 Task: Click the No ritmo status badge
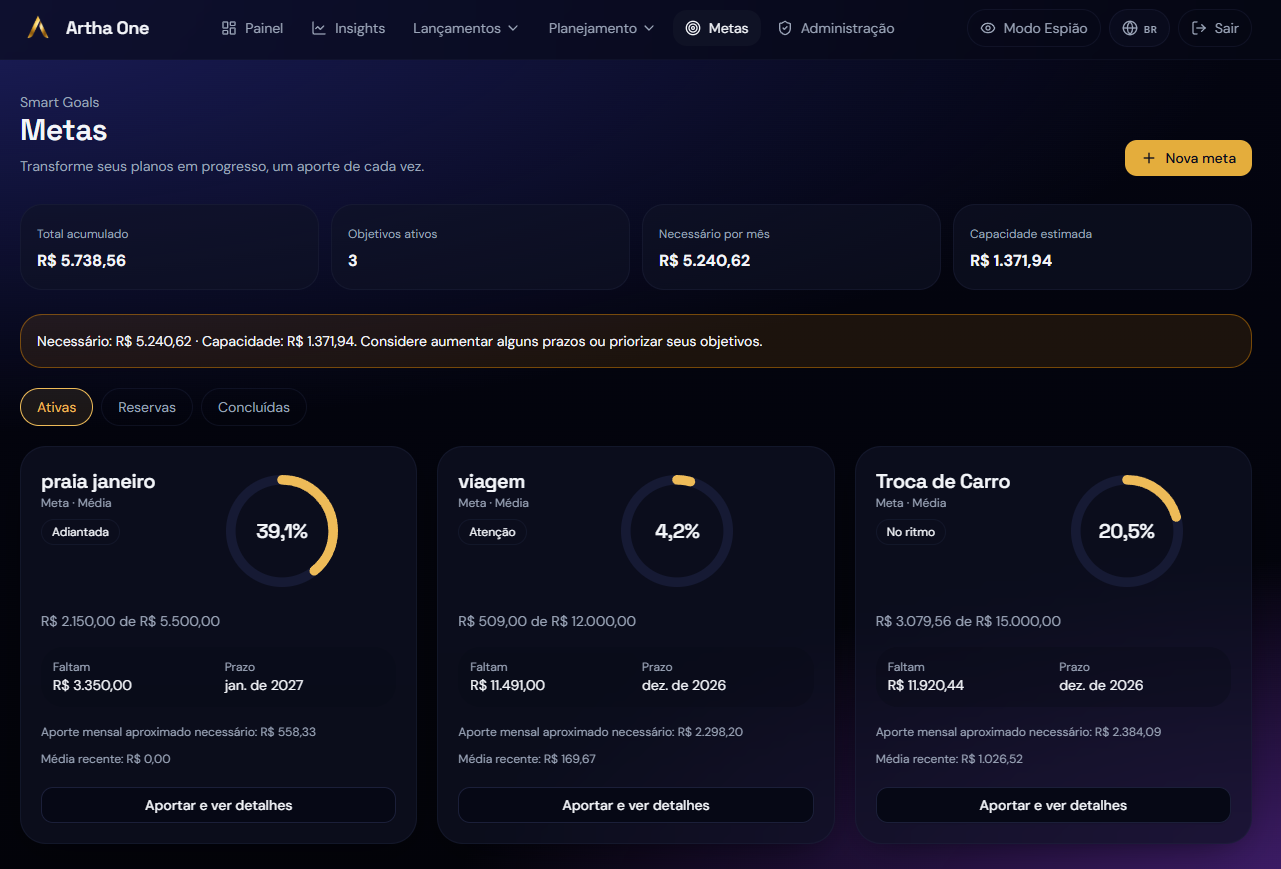pyautogui.click(x=911, y=532)
